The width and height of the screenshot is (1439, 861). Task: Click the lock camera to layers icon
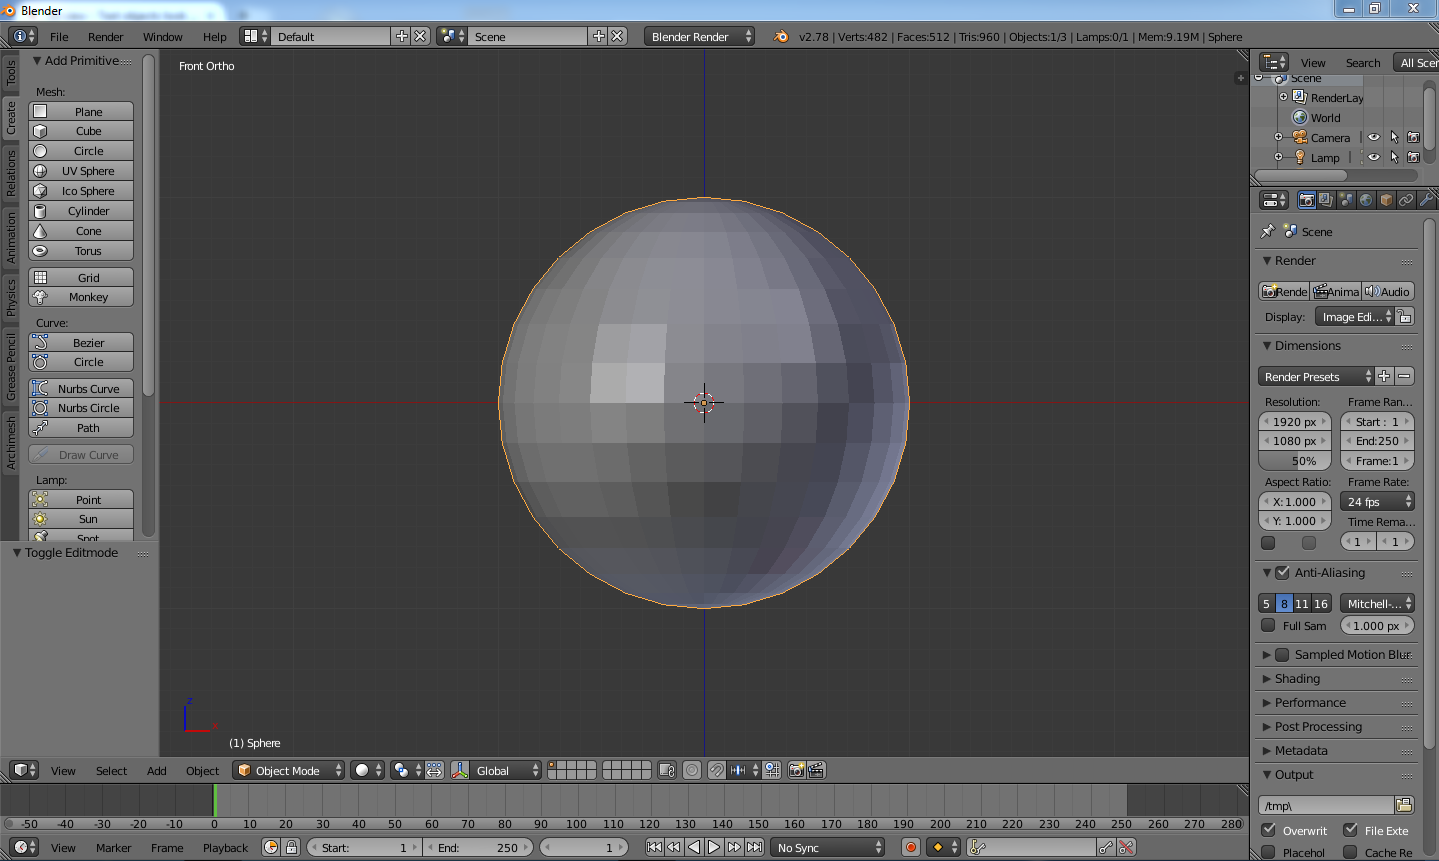point(667,770)
